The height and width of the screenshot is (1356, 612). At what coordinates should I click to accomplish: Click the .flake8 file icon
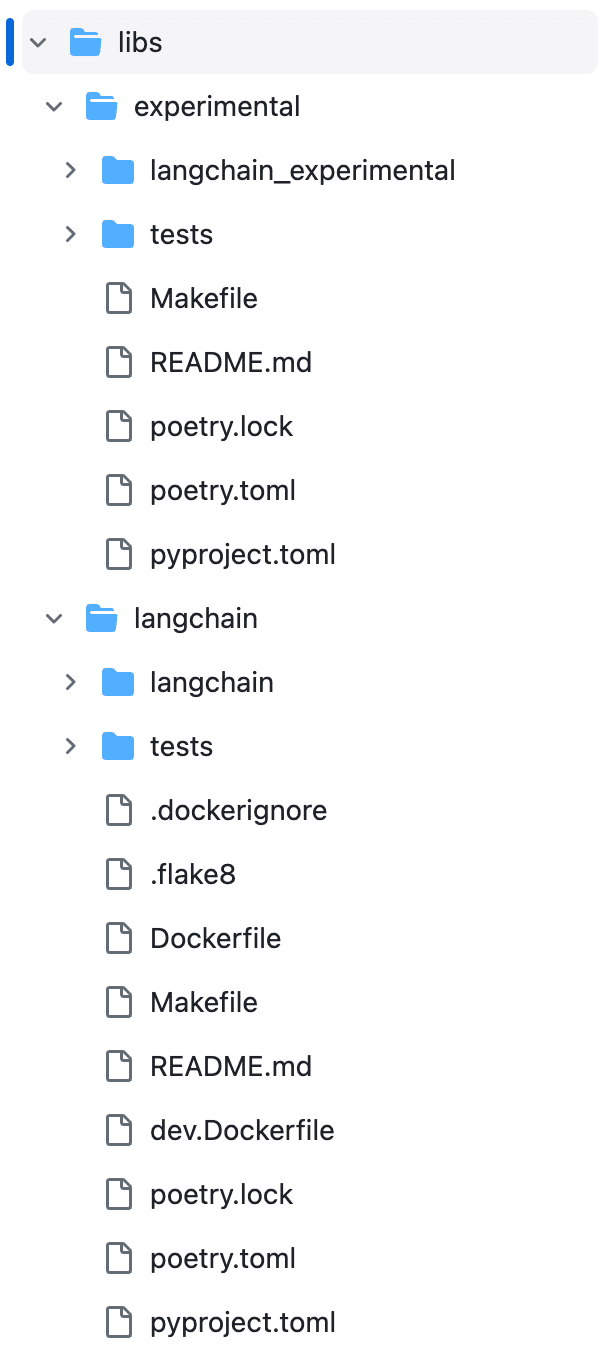(x=119, y=874)
